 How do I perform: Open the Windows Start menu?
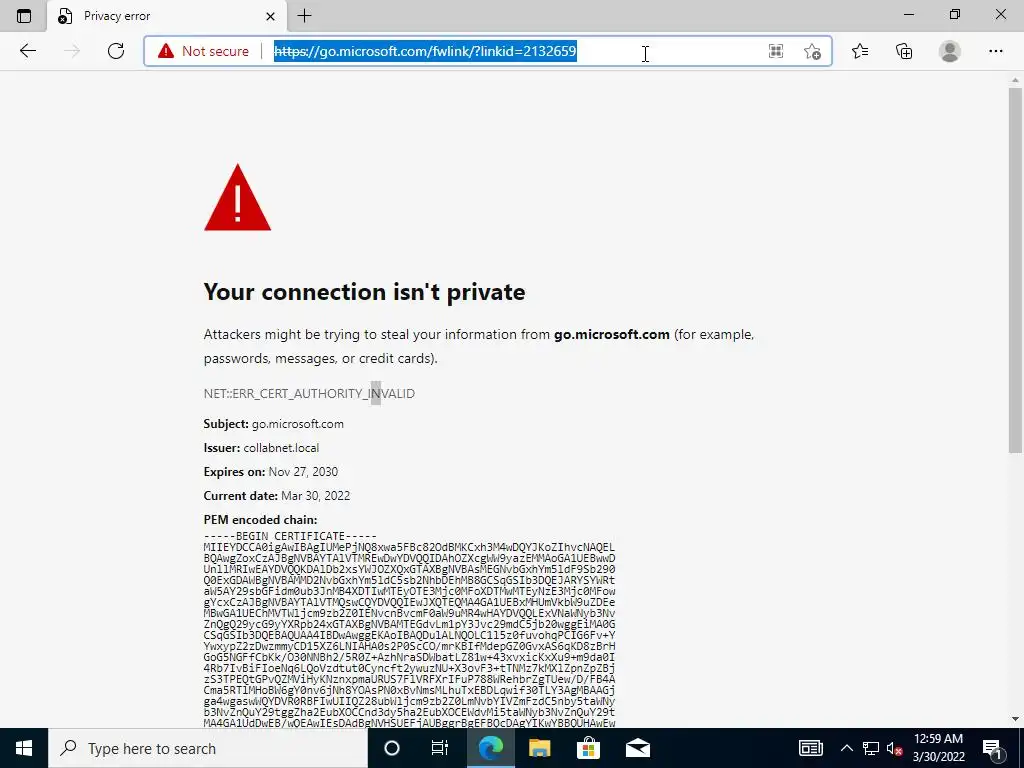[24, 748]
